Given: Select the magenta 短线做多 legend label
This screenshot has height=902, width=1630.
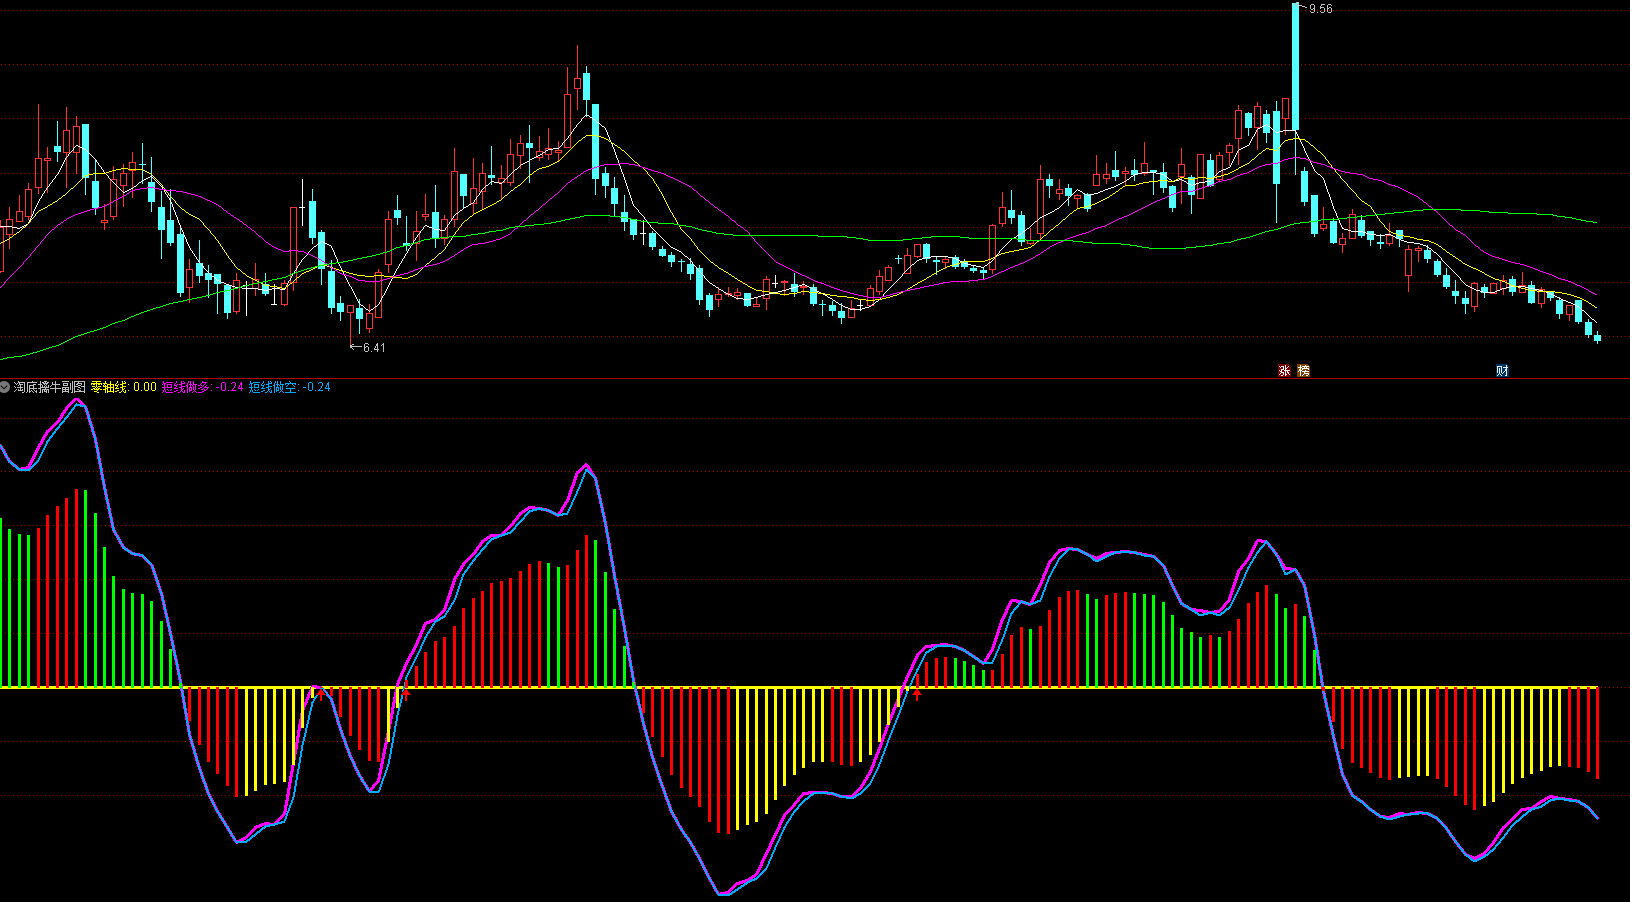Looking at the screenshot, I should coord(187,387).
